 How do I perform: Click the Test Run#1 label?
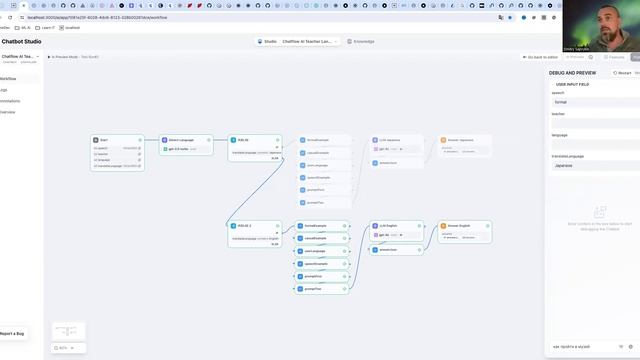(90, 57)
